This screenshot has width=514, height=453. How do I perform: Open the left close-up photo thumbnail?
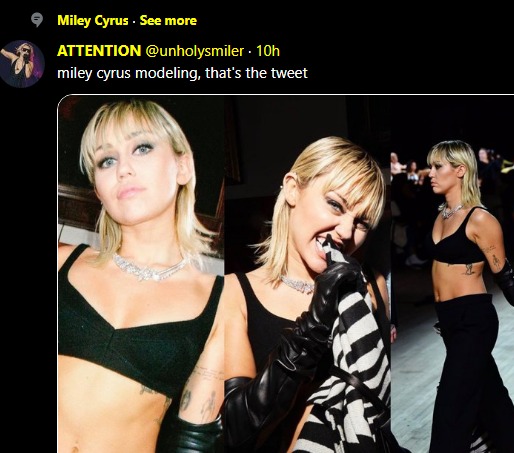point(141,274)
